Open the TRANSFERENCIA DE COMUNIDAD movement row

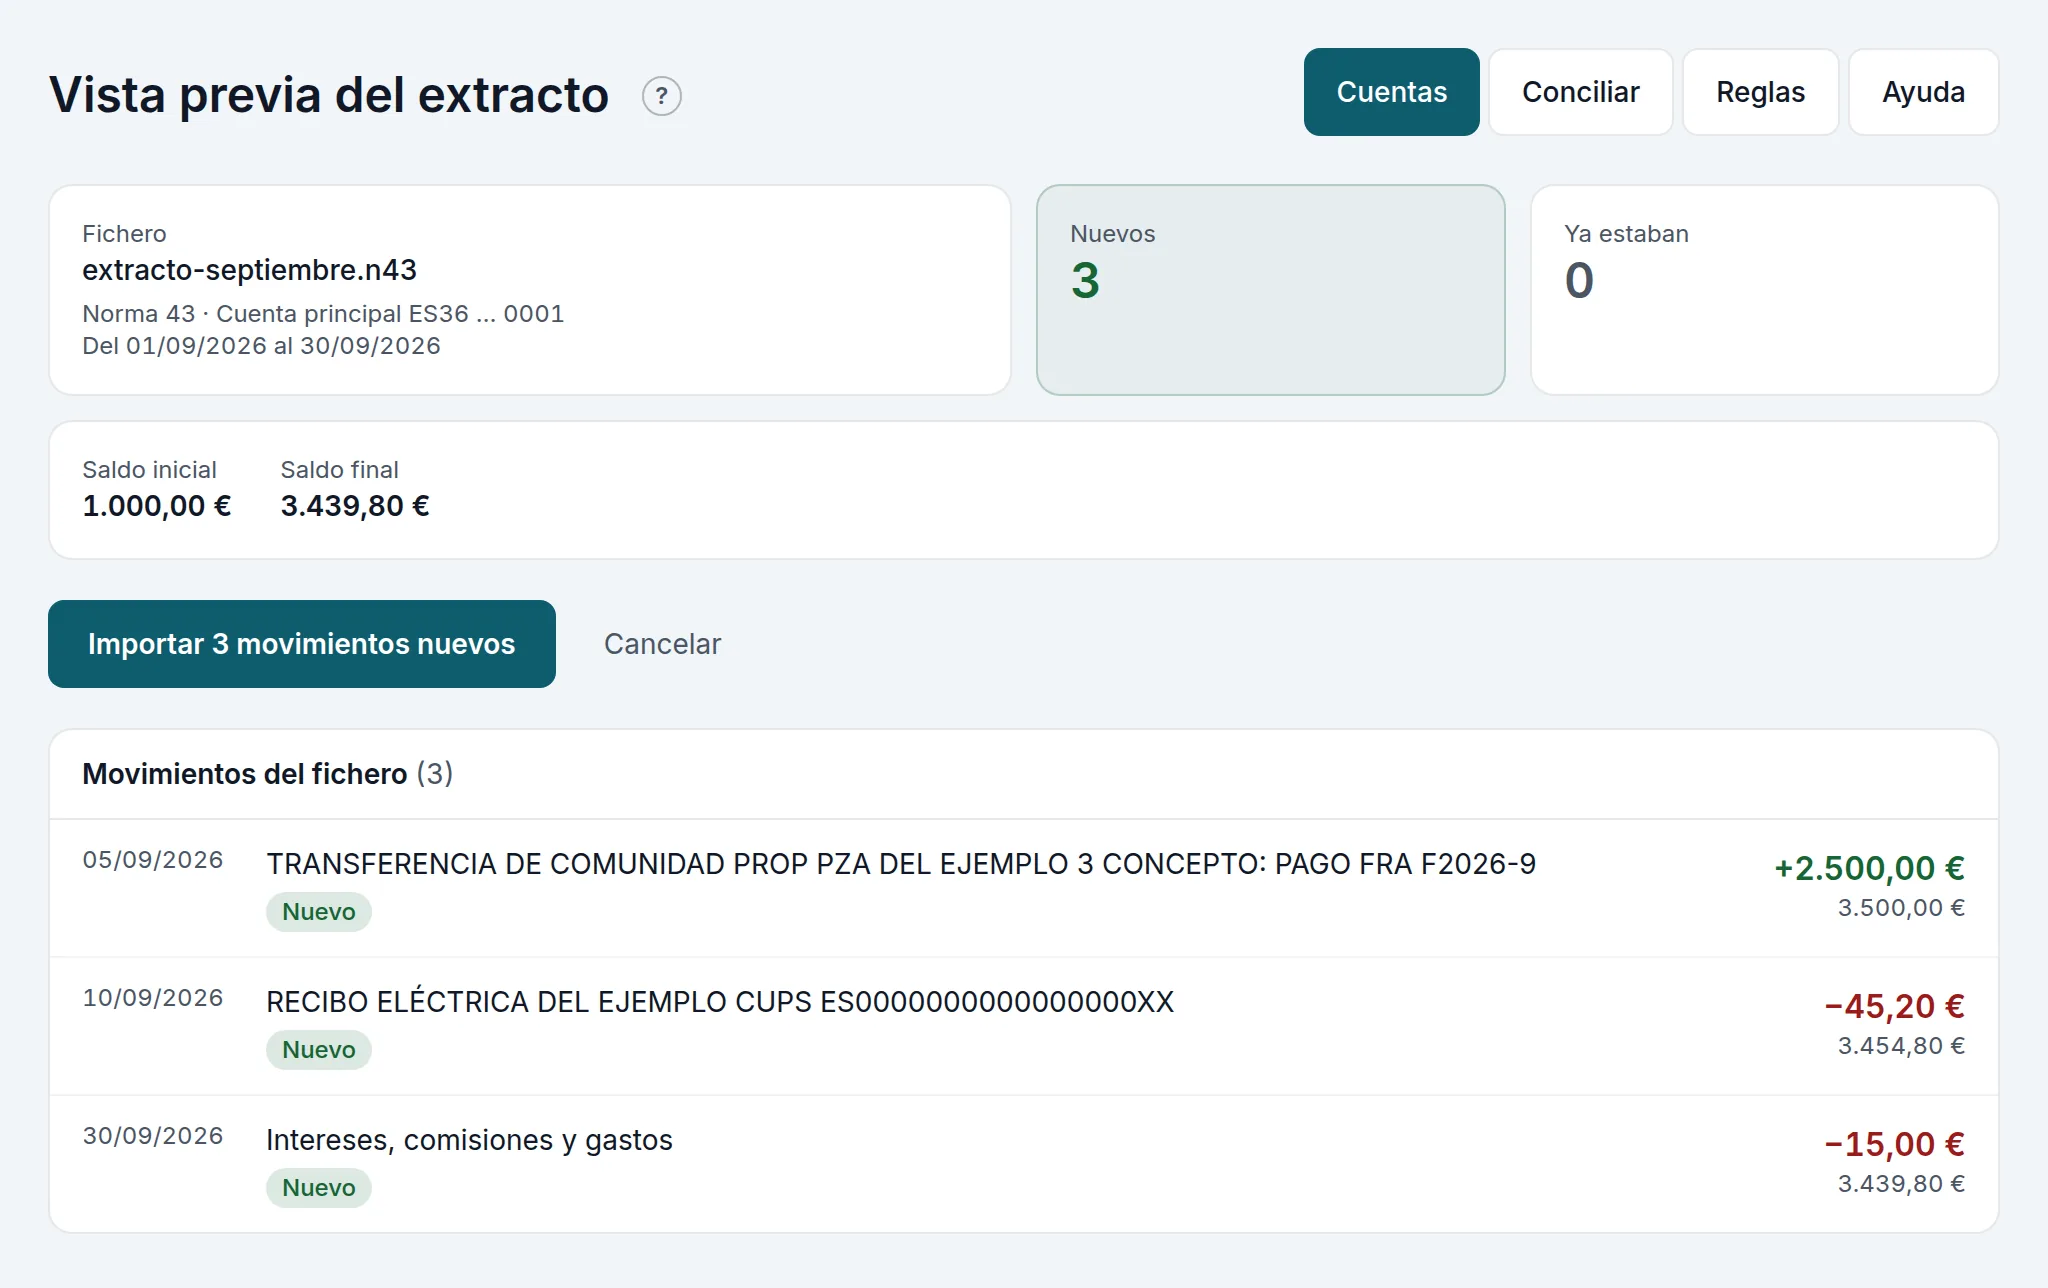[x=1024, y=888]
